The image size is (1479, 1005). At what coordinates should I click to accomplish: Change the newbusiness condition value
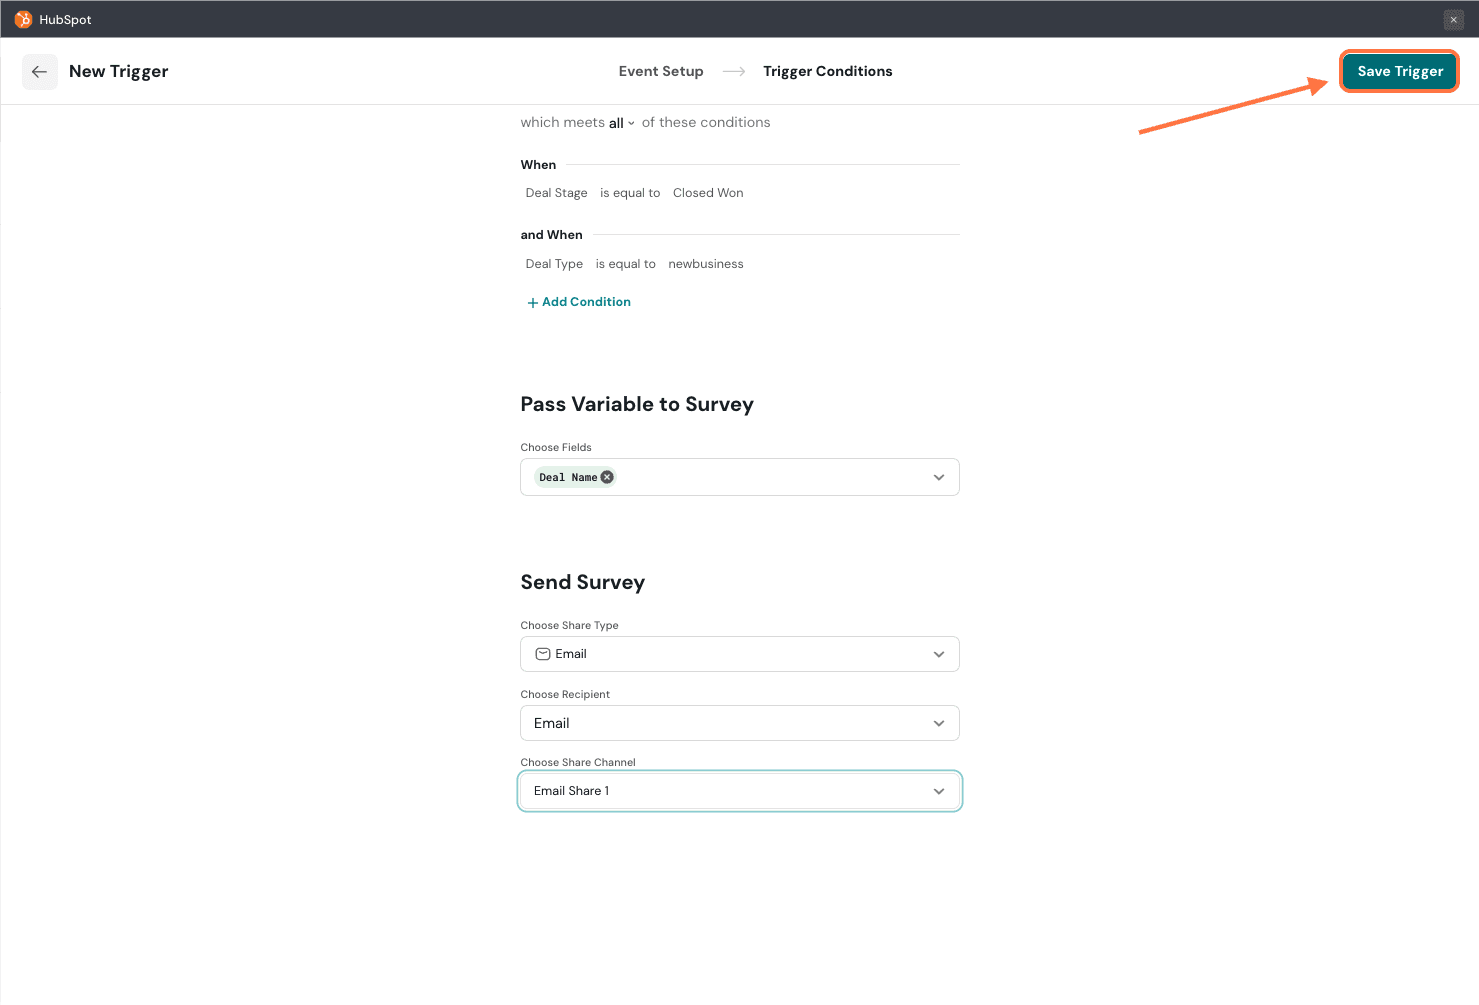click(x=705, y=264)
